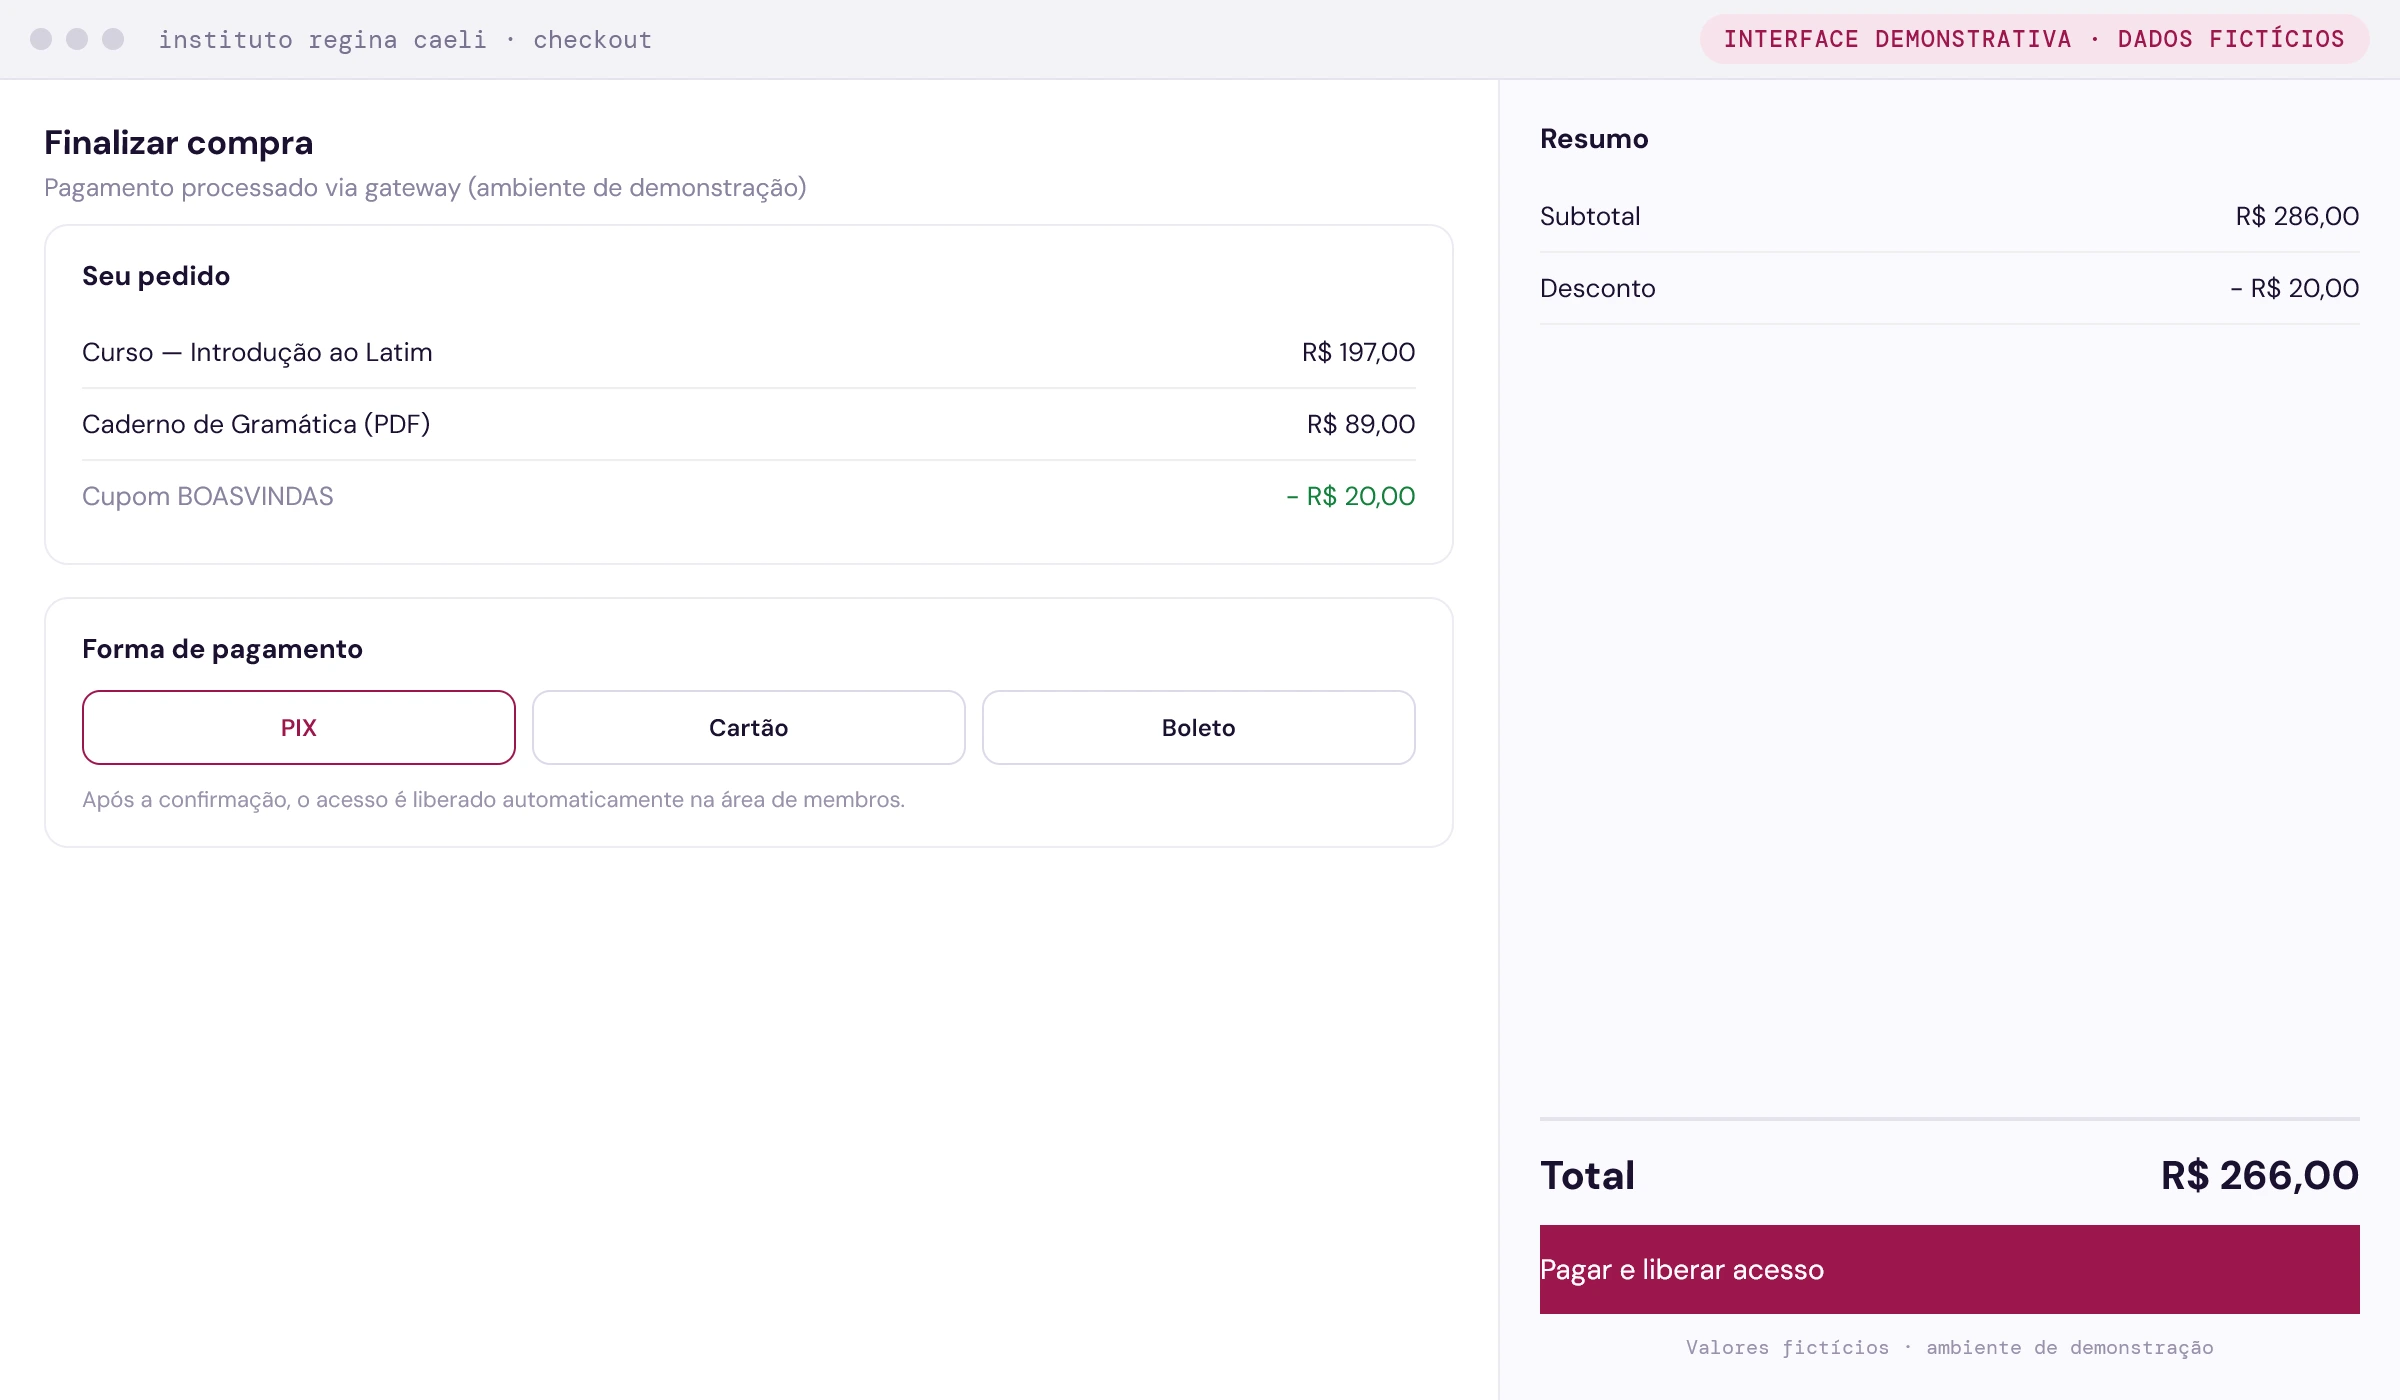The image size is (2400, 1400).
Task: Click Caderno de Gramática (PDF) item
Action: click(x=256, y=424)
